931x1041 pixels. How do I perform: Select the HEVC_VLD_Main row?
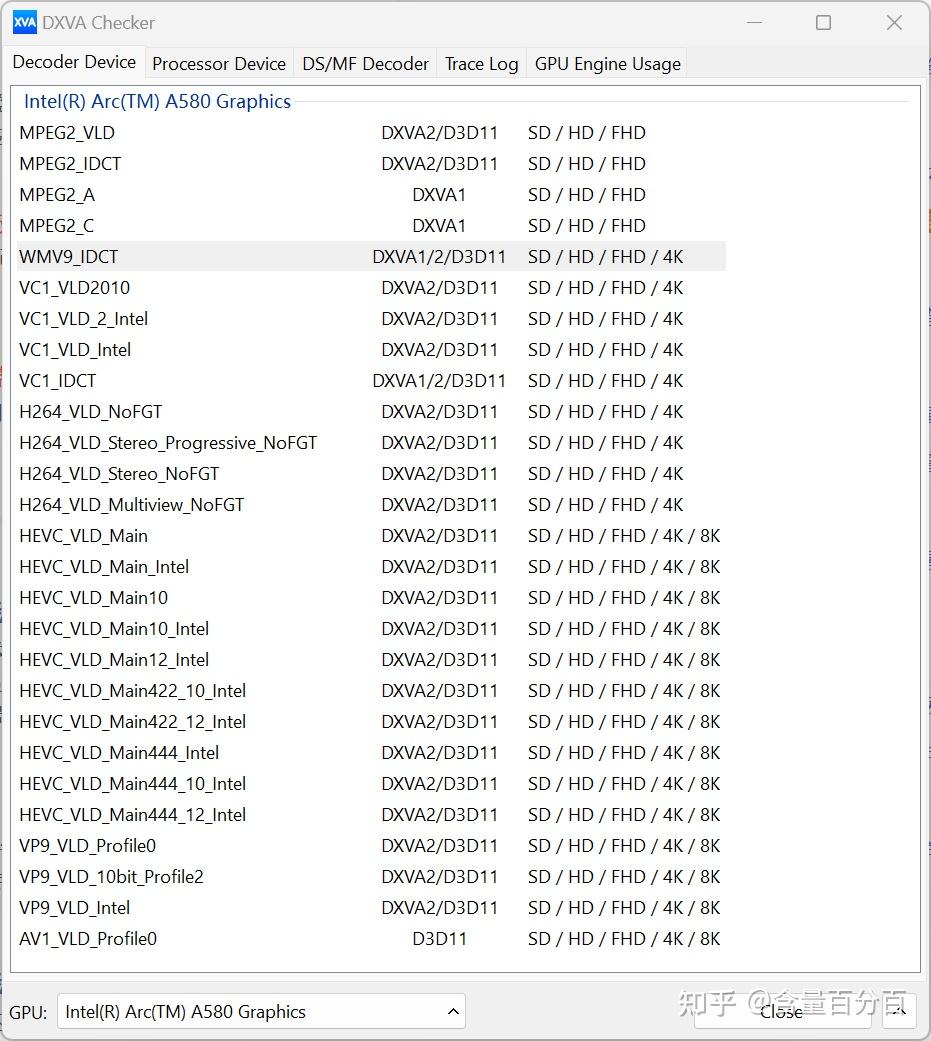tap(371, 536)
